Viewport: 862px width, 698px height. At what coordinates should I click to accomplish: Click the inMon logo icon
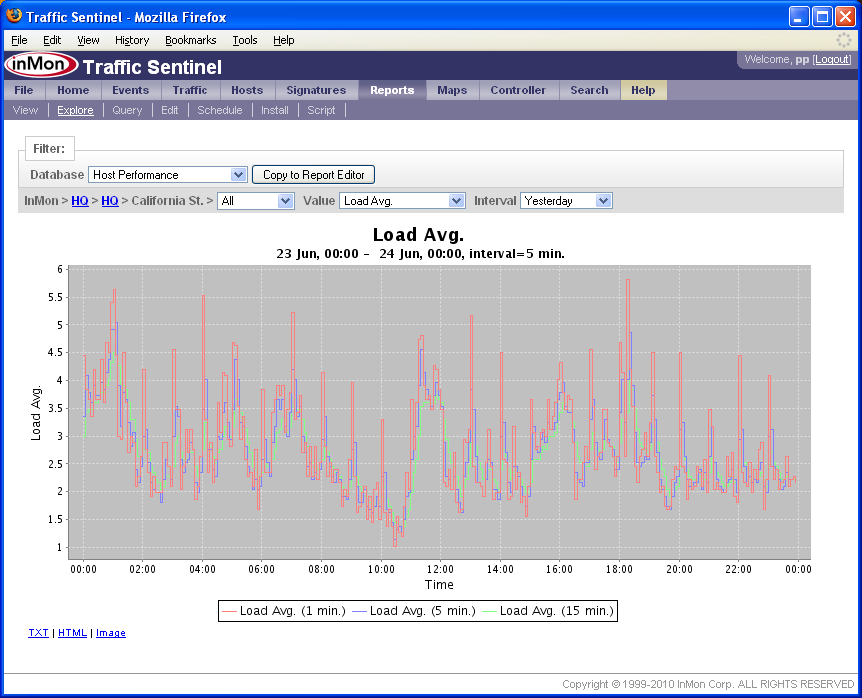40,66
